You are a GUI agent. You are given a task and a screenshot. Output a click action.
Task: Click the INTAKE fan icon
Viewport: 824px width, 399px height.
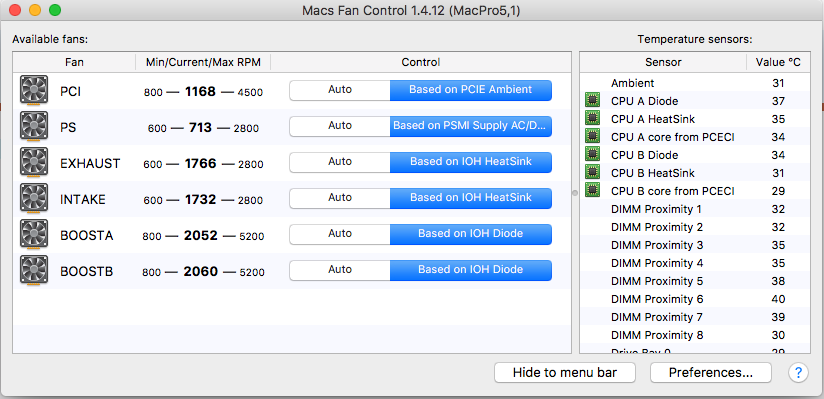tap(34, 199)
